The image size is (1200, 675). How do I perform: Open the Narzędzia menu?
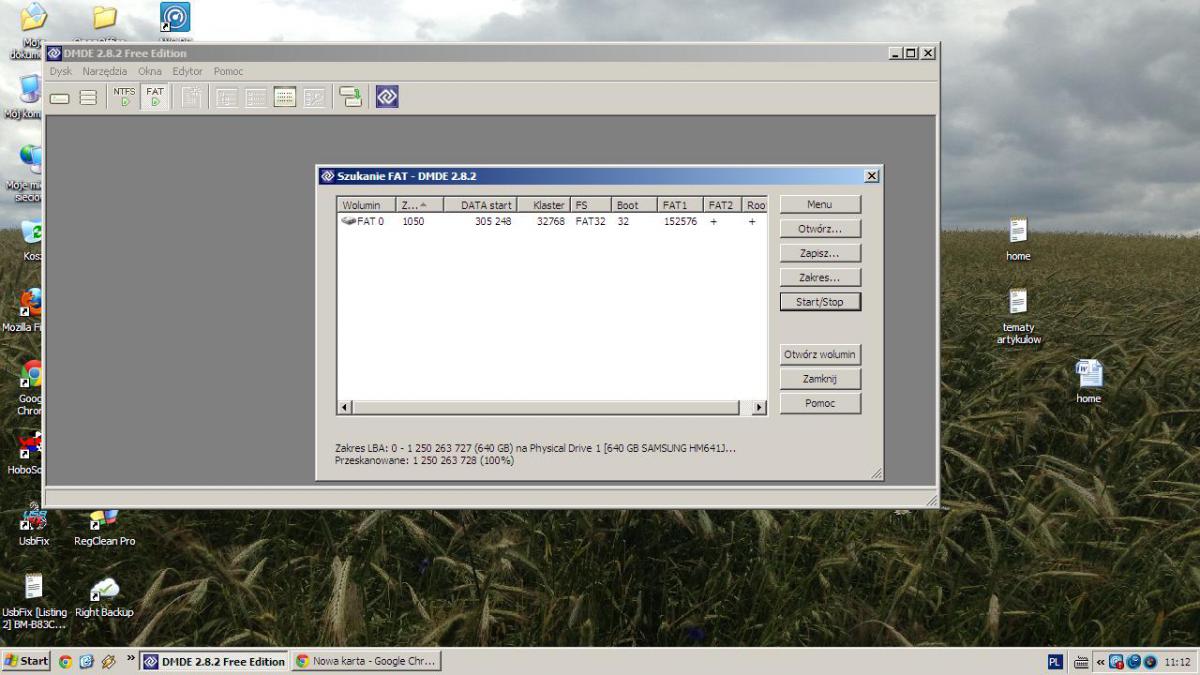click(x=105, y=71)
